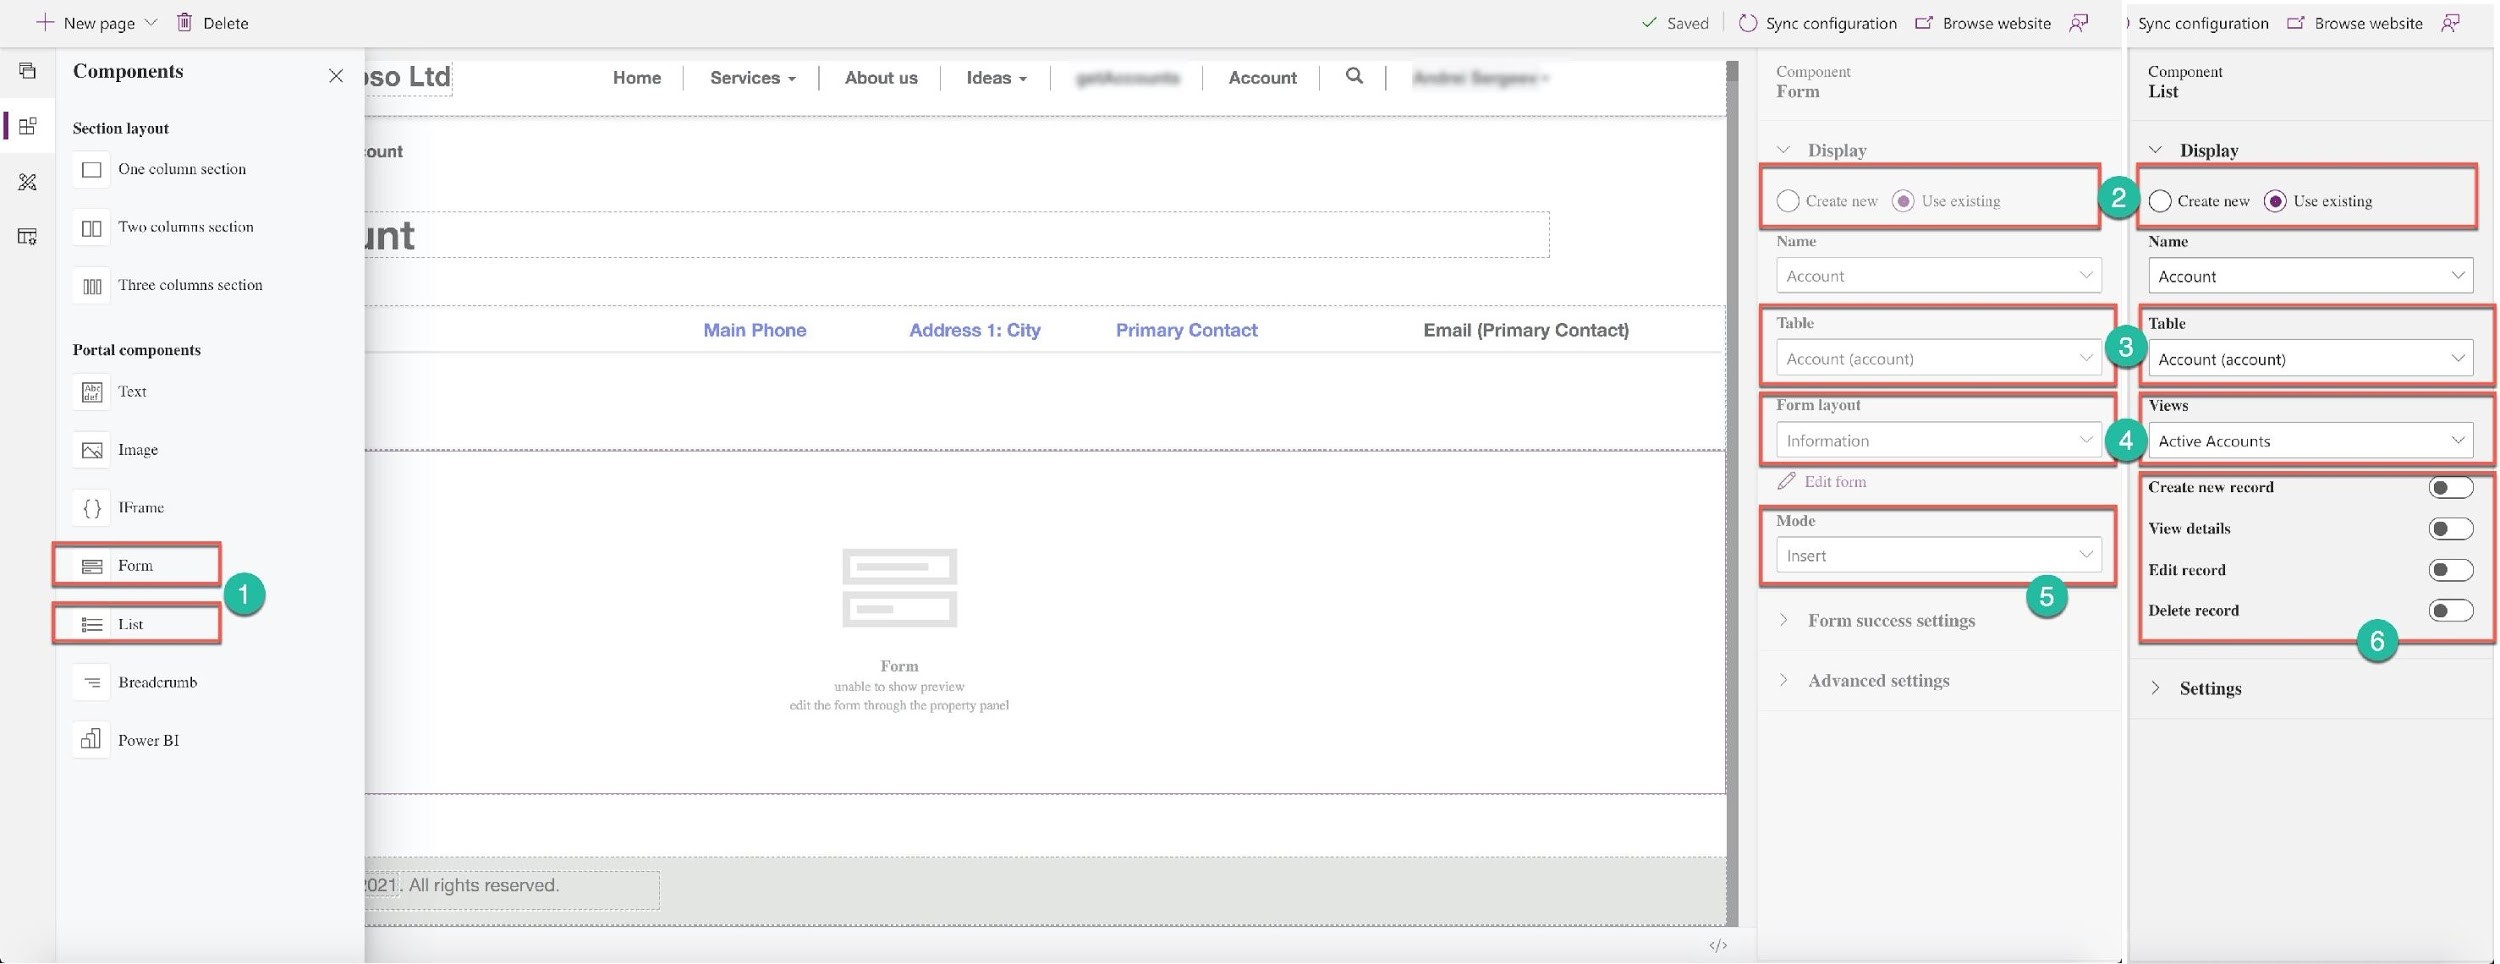Open Home in the site navigation
Screen dimensions: 2500x964
pos(637,77)
